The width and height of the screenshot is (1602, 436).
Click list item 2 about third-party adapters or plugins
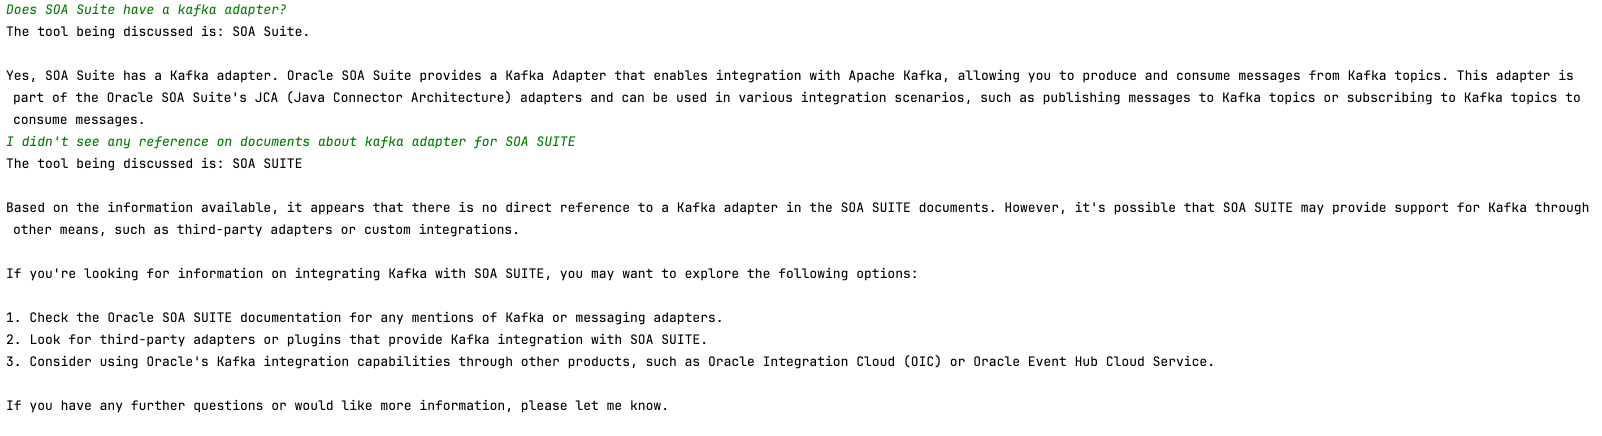pos(356,340)
